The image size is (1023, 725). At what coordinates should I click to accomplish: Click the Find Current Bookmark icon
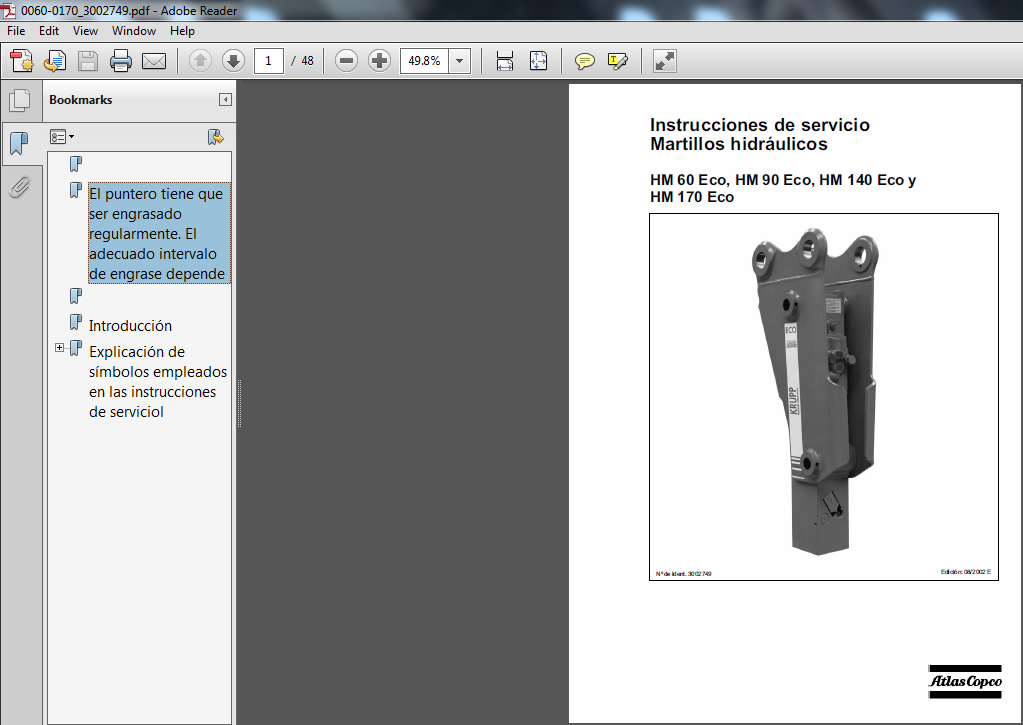pos(215,137)
